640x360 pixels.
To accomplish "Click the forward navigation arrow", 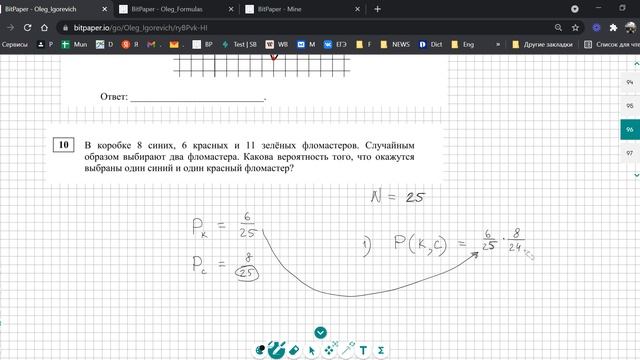I will [11, 28].
